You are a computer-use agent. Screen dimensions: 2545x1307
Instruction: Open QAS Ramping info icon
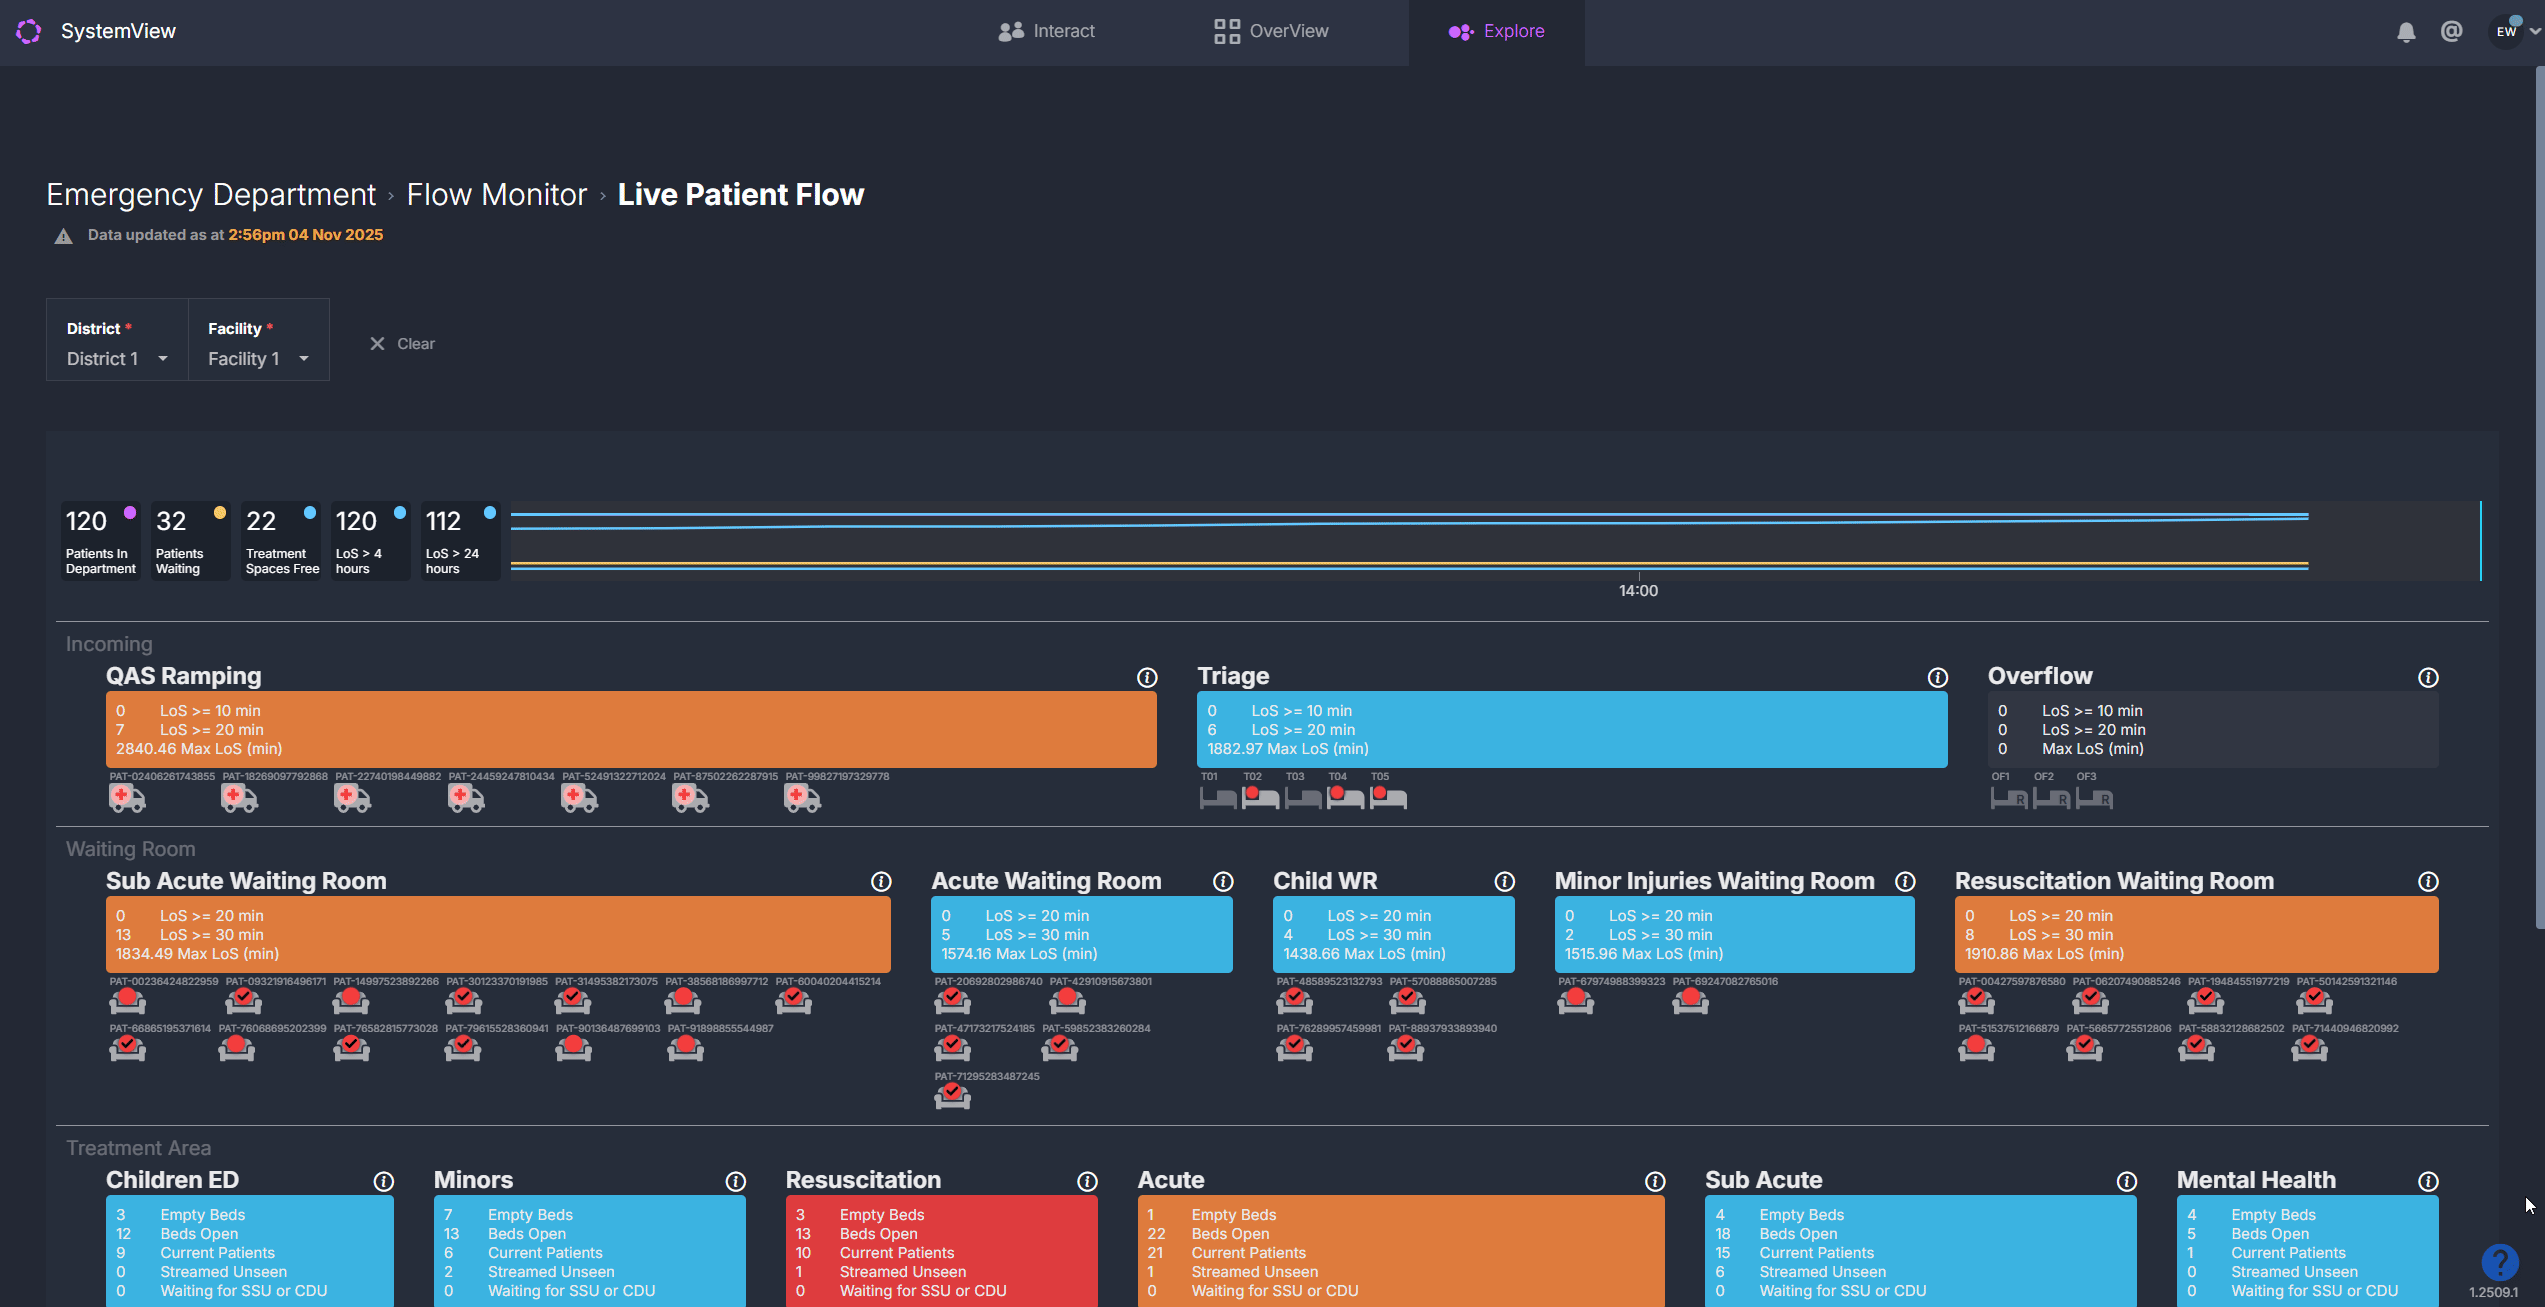[1147, 678]
